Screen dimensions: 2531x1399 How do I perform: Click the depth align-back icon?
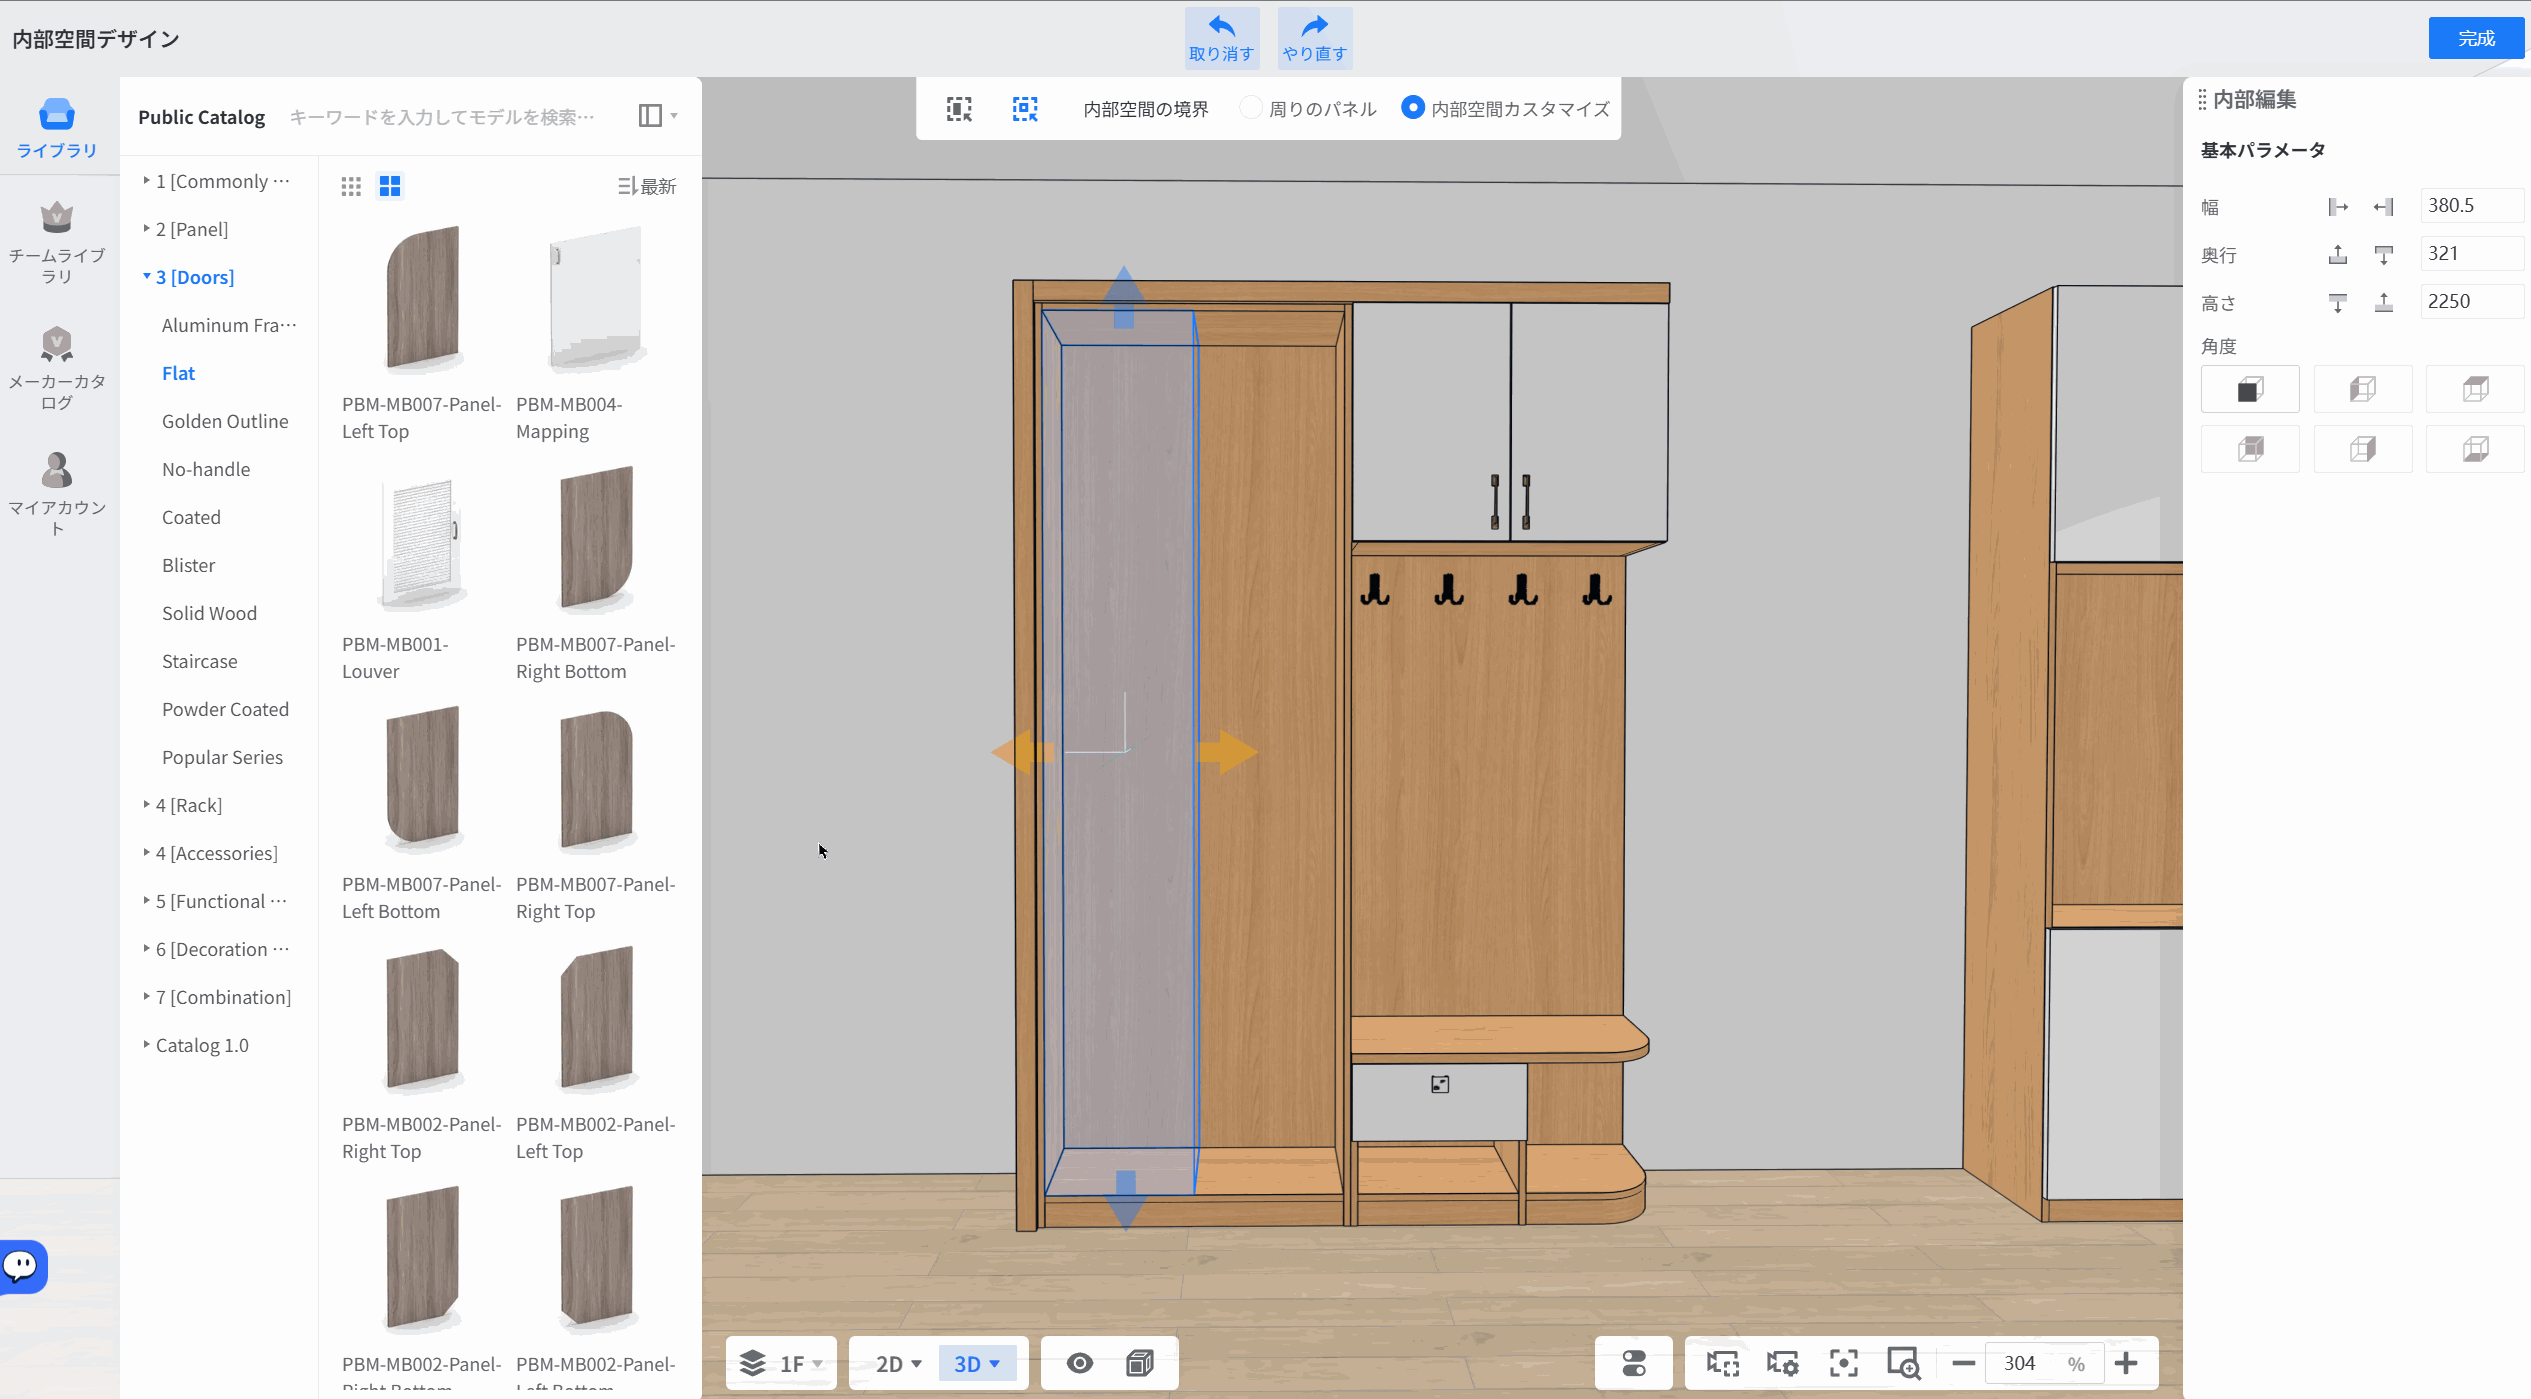coord(2338,255)
